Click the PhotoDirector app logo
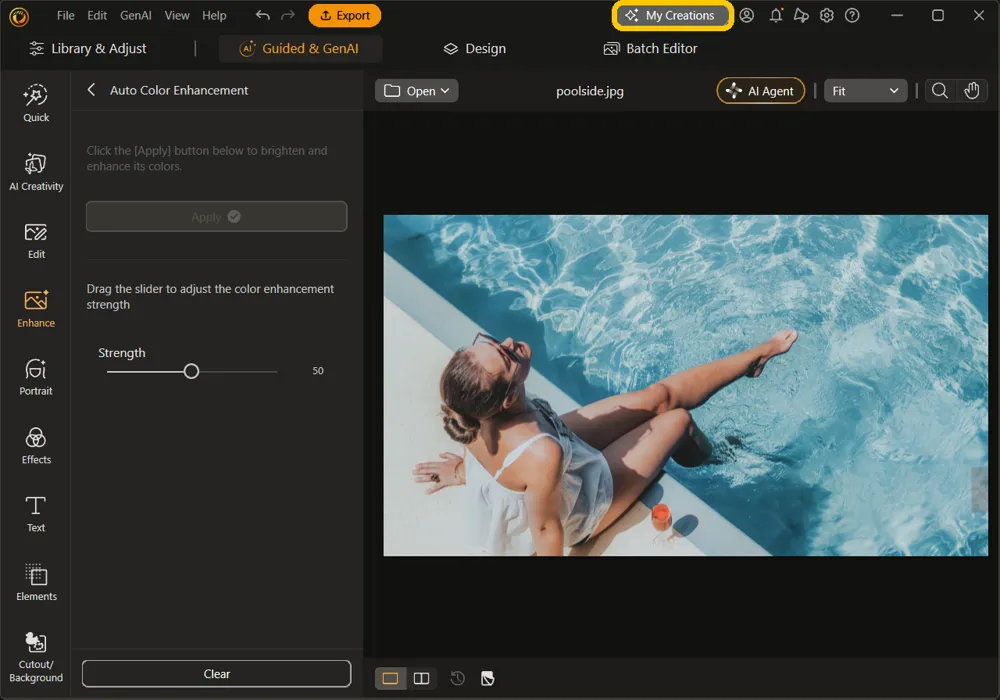 coord(19,17)
